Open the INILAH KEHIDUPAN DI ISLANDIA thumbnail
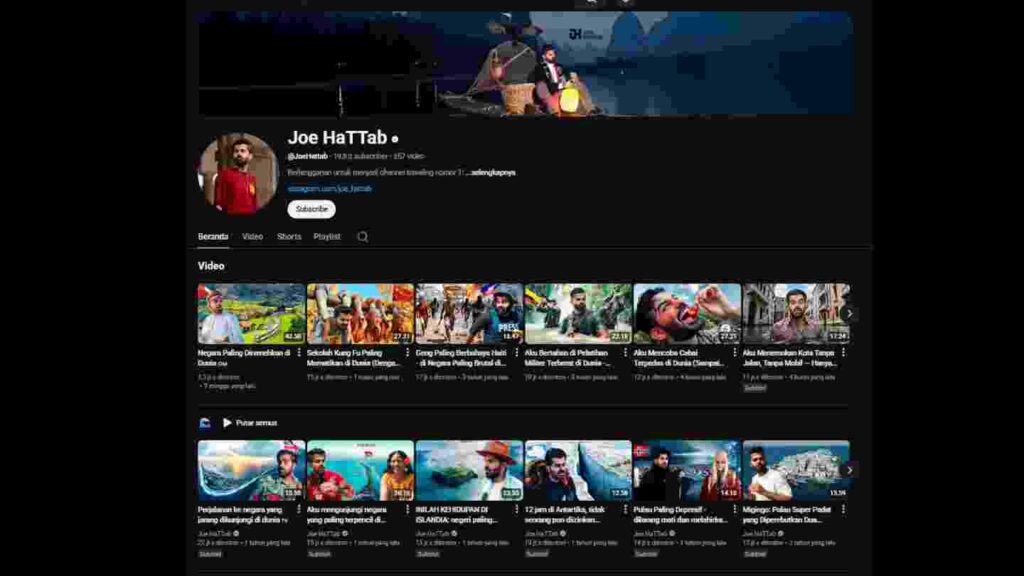 click(x=469, y=470)
